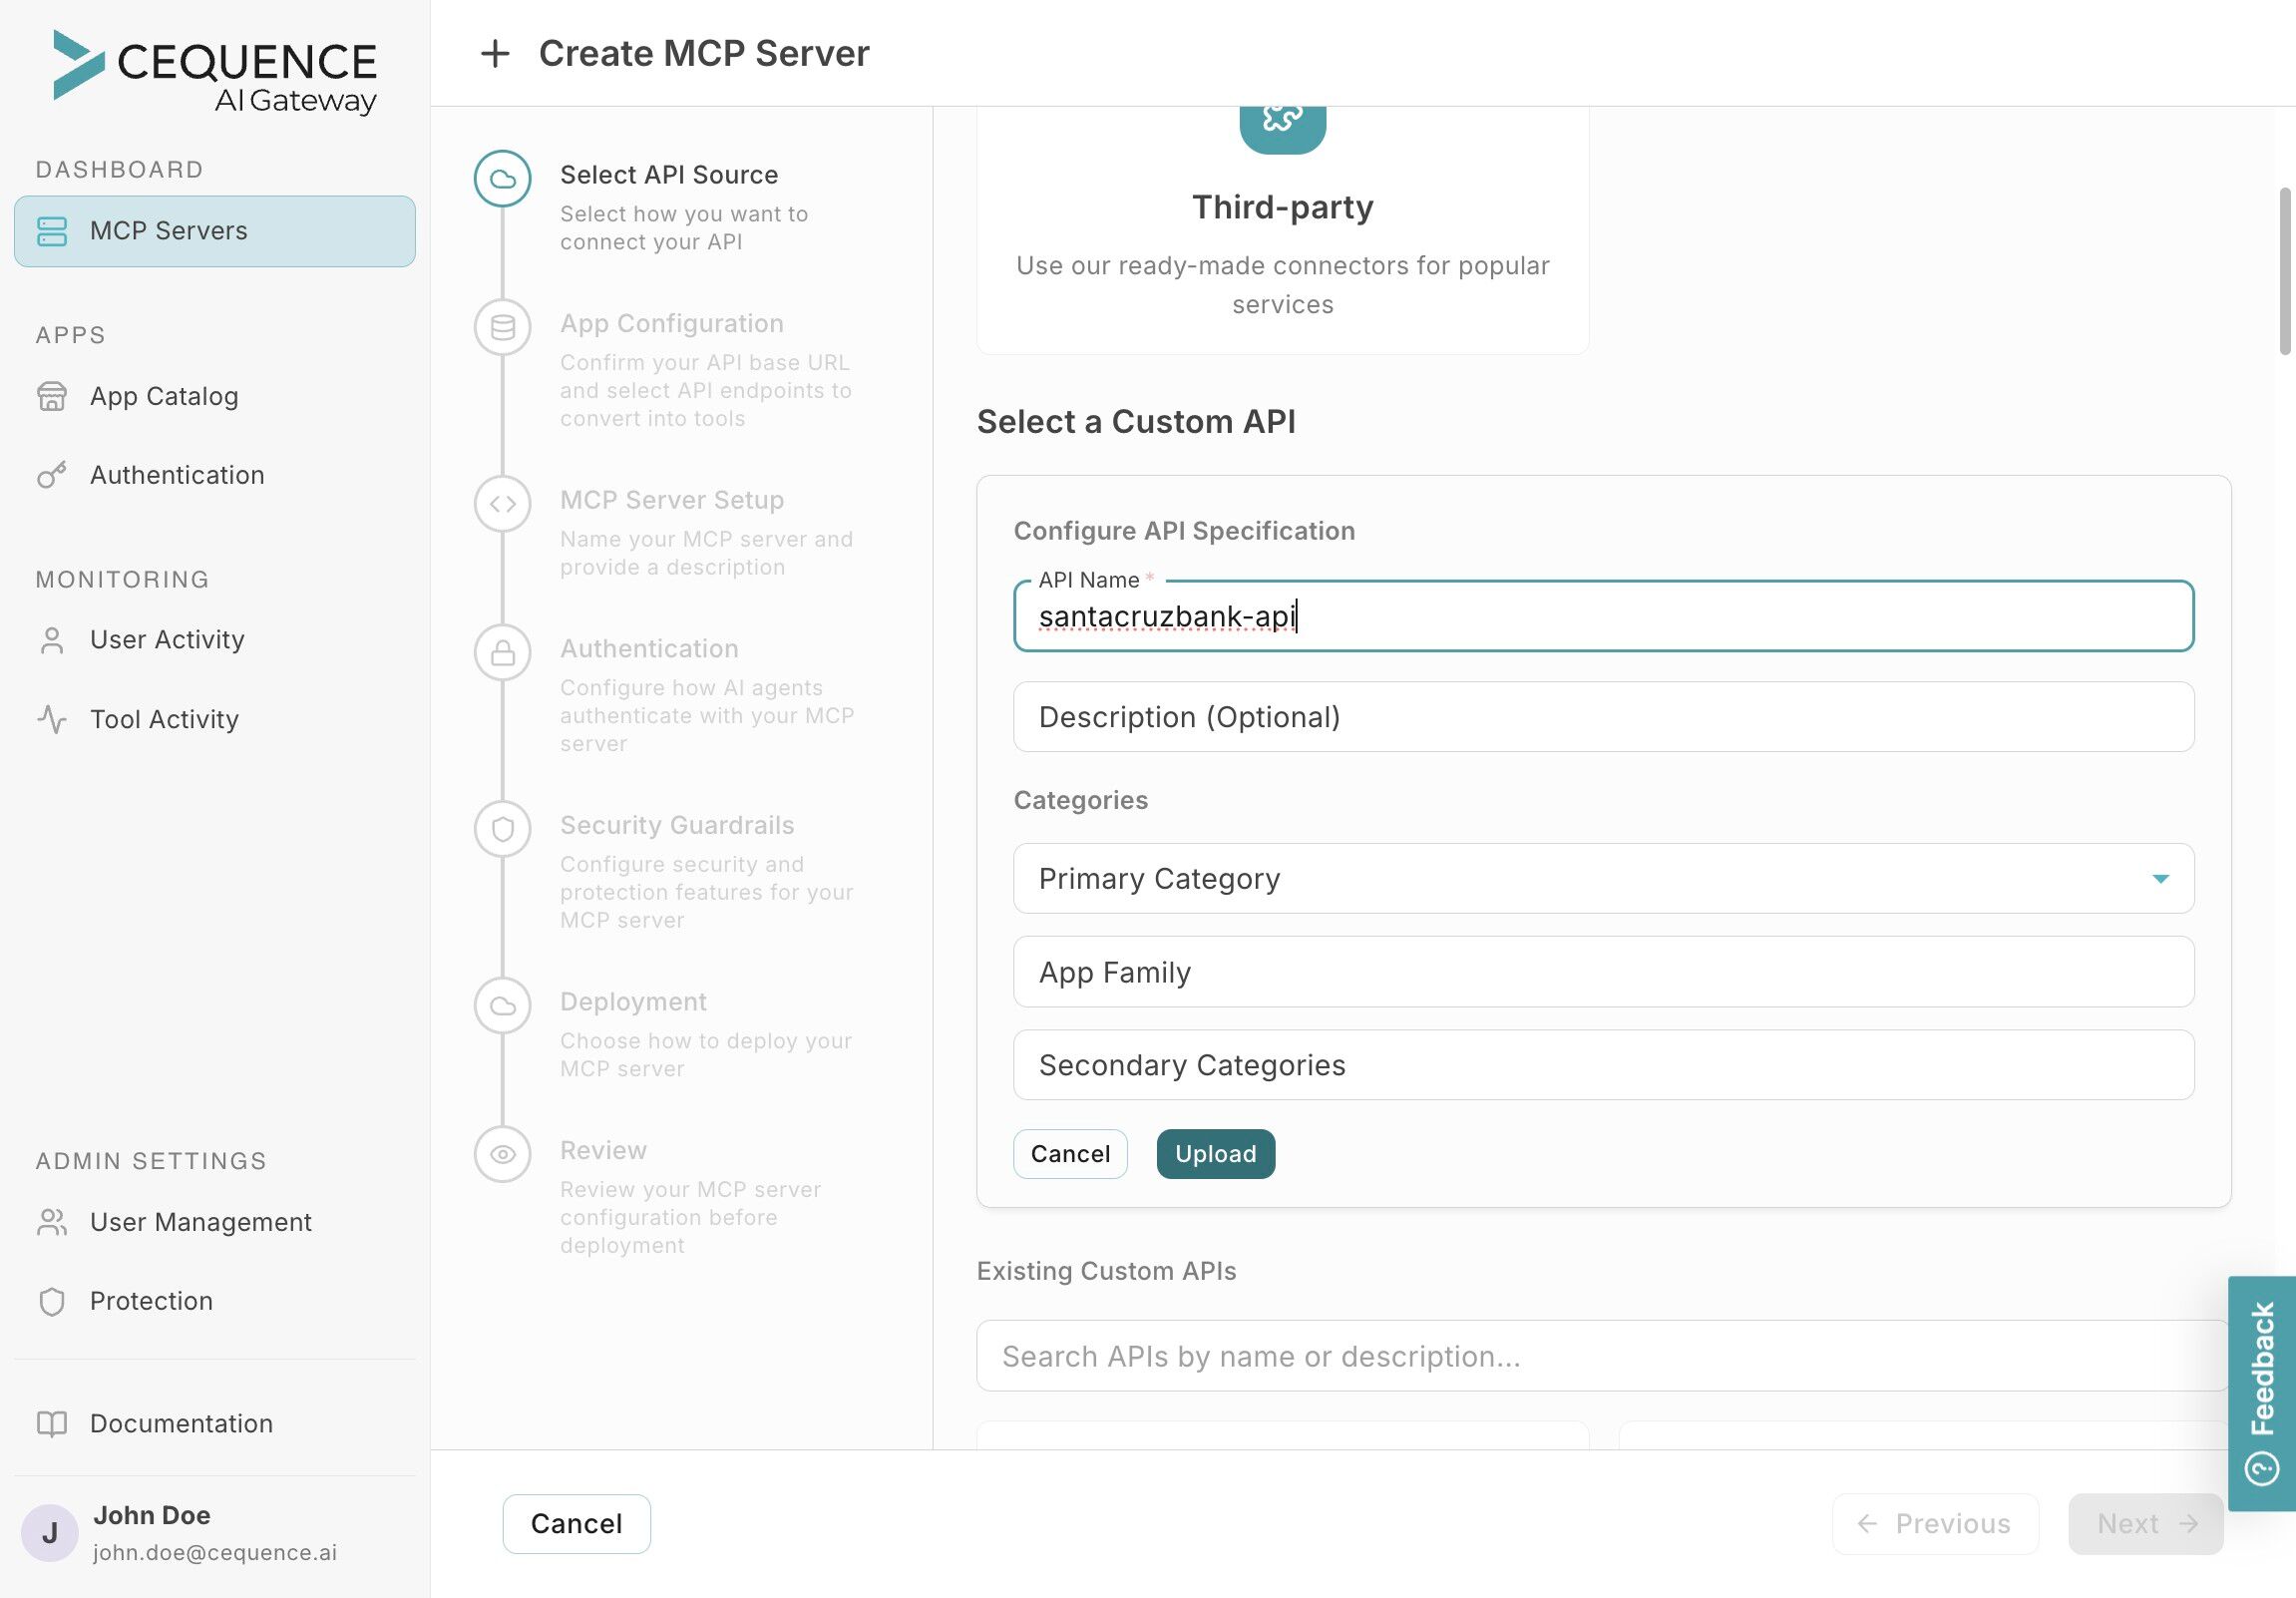Open Tool Activity monitoring page
The height and width of the screenshot is (1598, 2296).
(164, 719)
